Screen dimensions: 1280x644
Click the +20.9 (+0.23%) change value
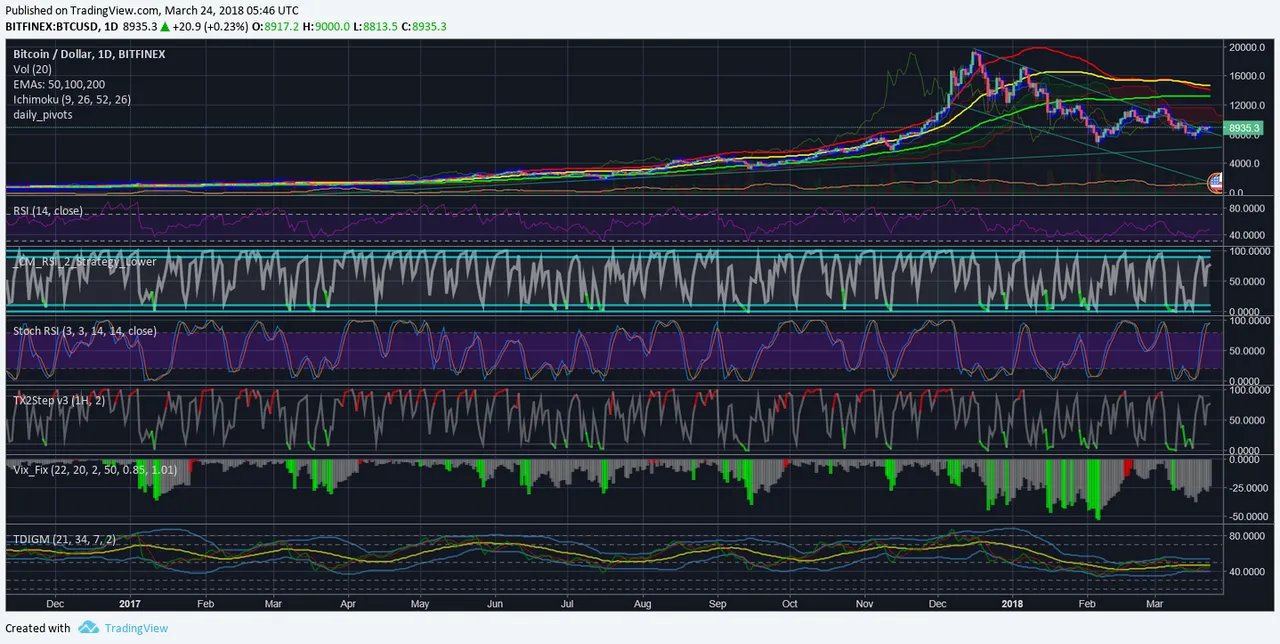click(x=213, y=27)
